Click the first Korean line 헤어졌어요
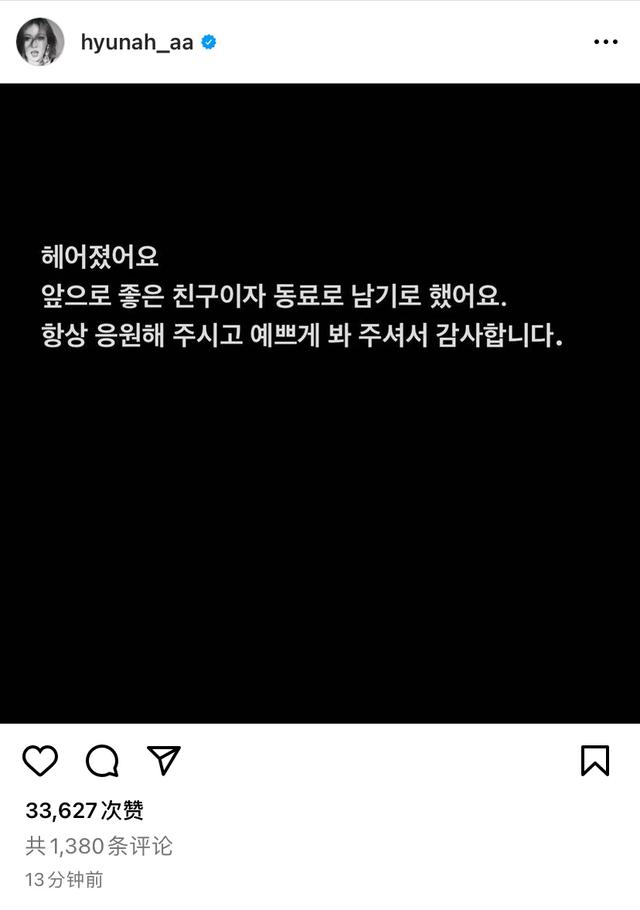This screenshot has width=640, height=910. click(100, 256)
